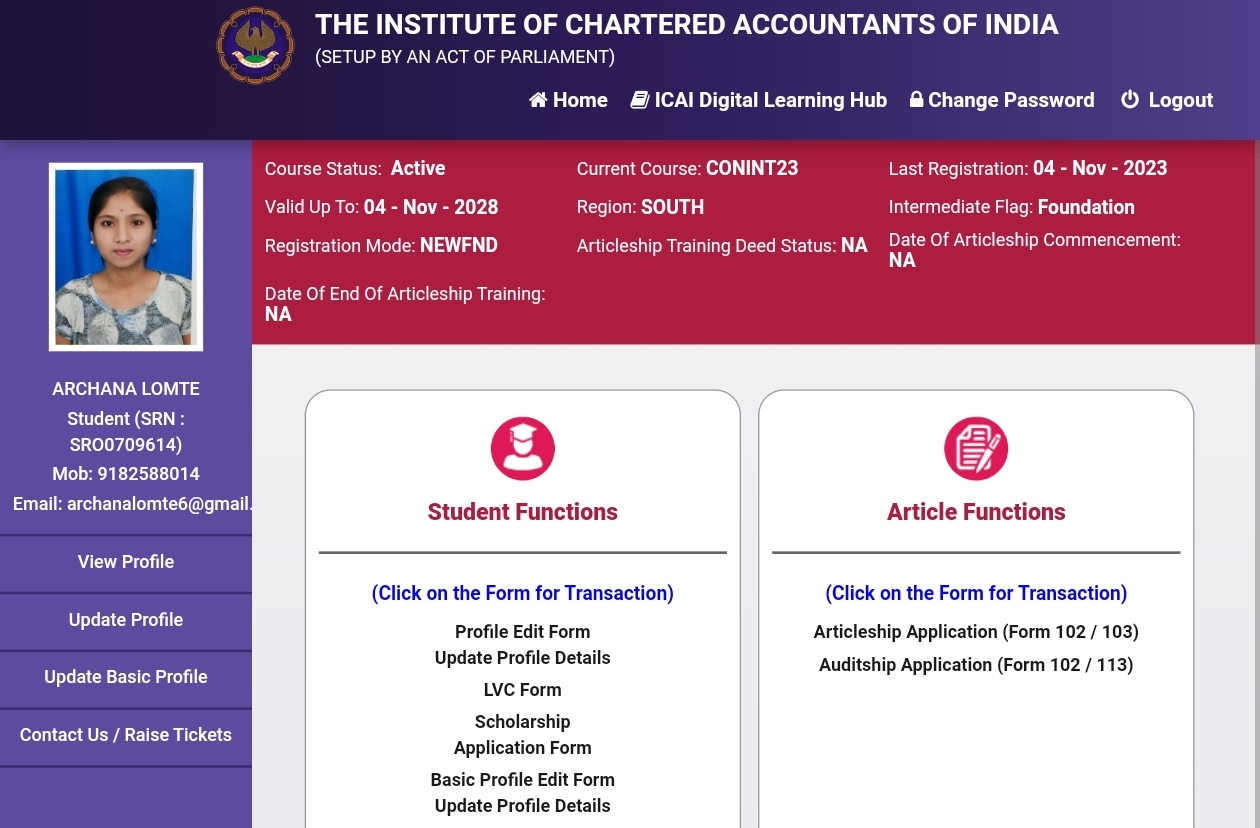Screen dimensions: 1260x828
Task: Click the Article Functions heading
Action: 976,512
